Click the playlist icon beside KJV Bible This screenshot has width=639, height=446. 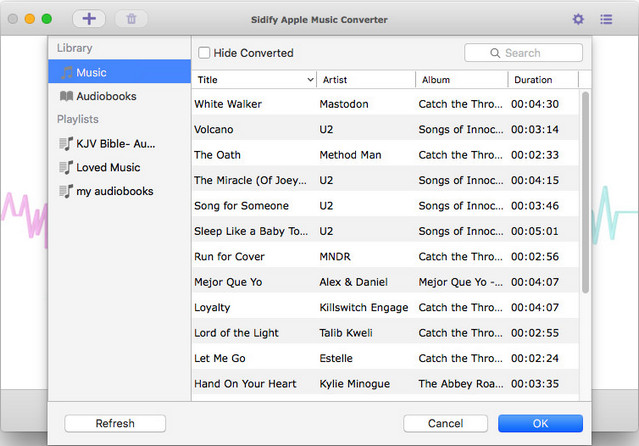pyautogui.click(x=66, y=144)
